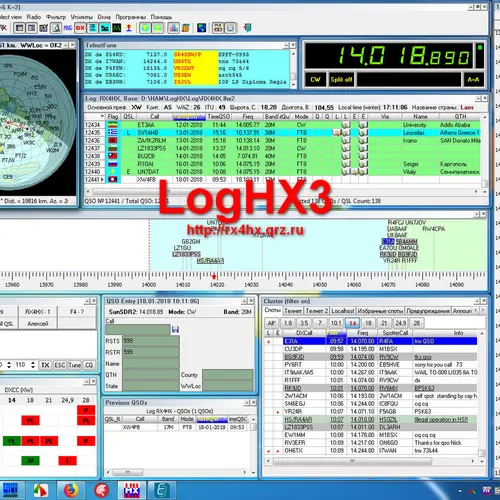Toggle the 14 band filter in Cluster
The height and width of the screenshot is (500, 500).
pos(352,323)
